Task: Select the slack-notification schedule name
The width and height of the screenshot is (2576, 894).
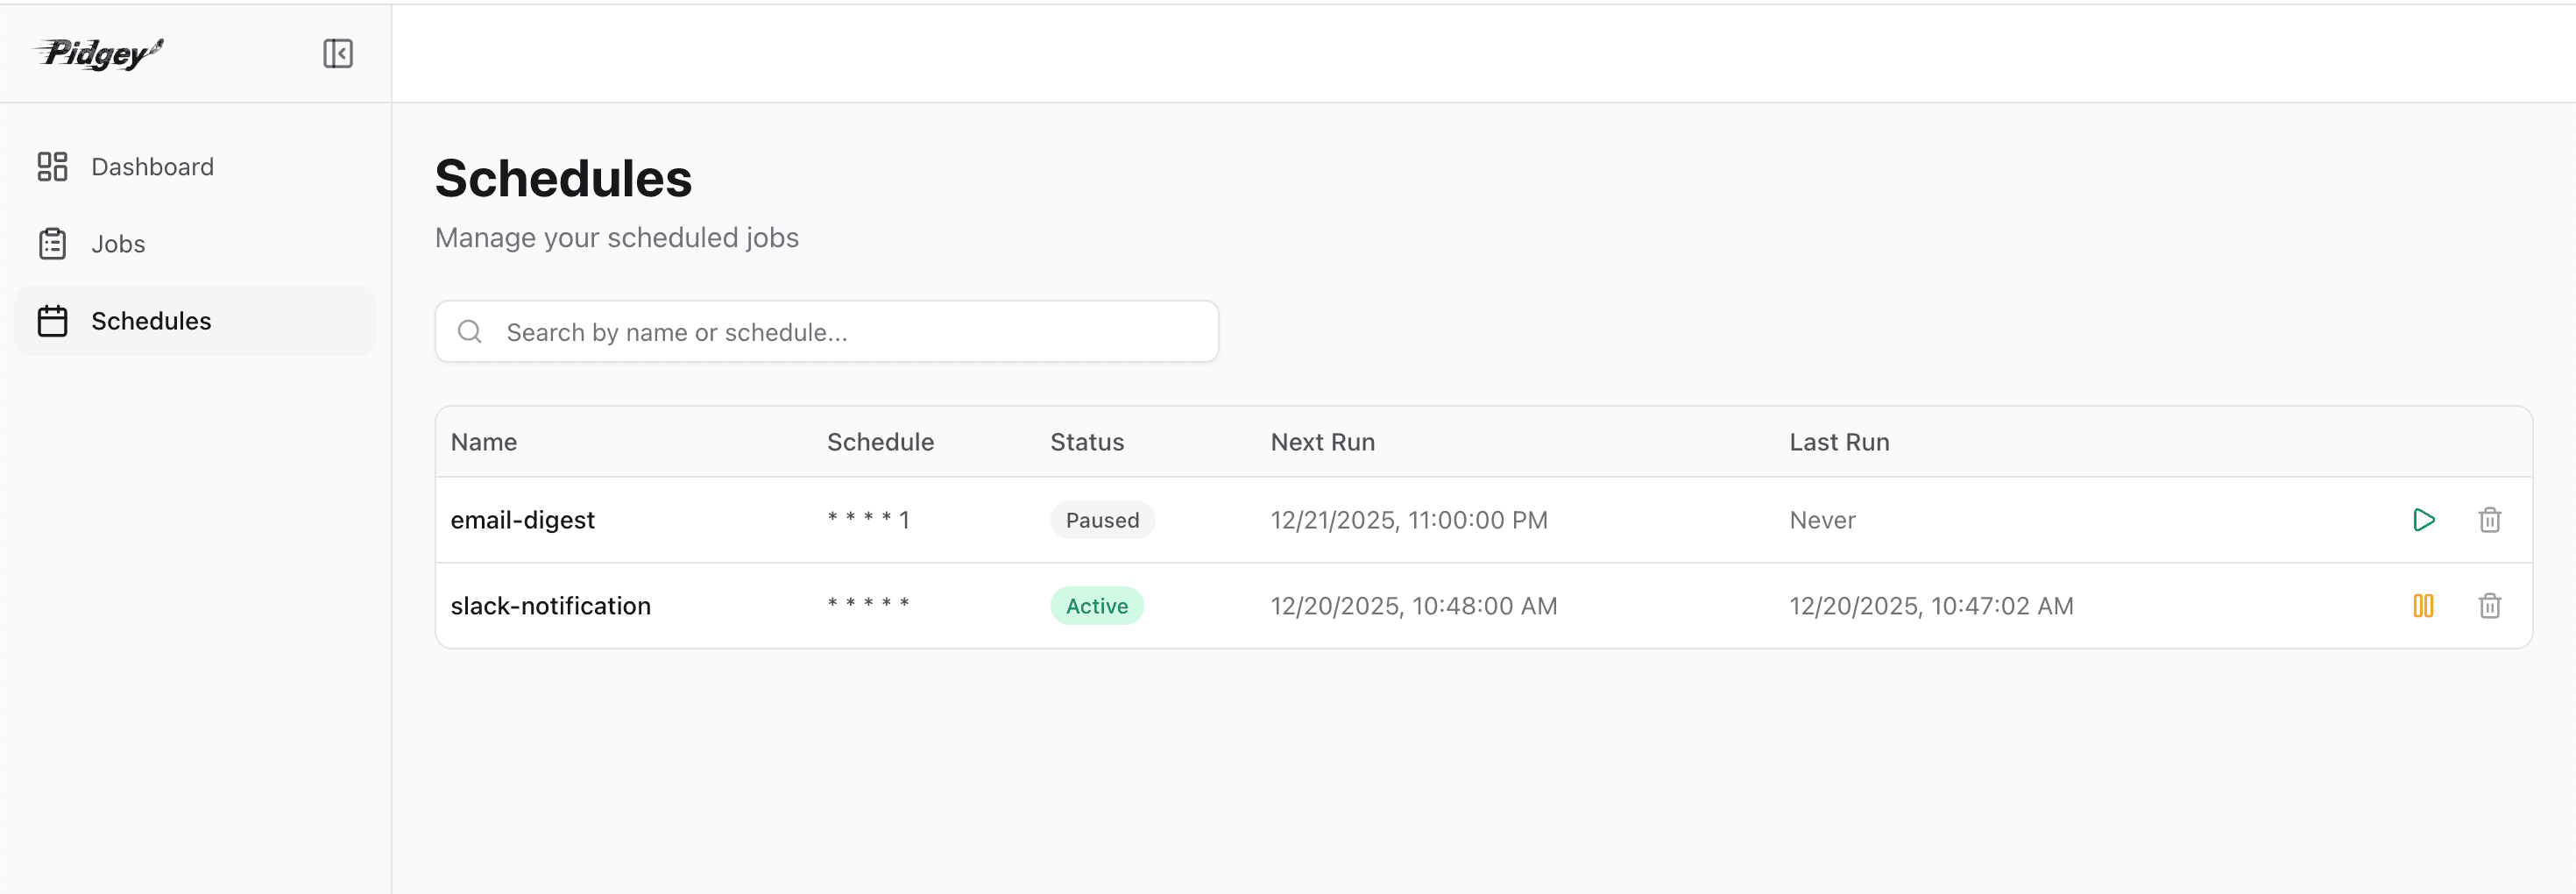Action: coord(551,605)
